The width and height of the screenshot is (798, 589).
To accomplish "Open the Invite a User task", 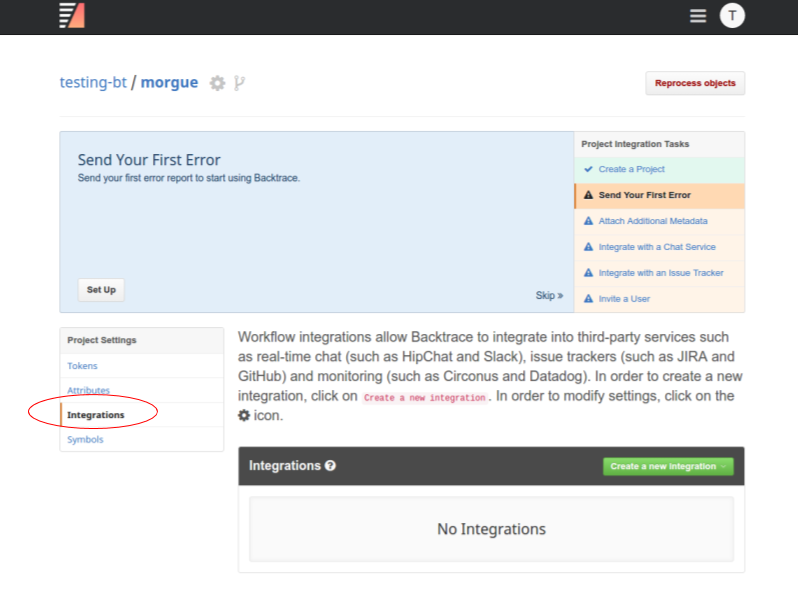I will tap(624, 299).
